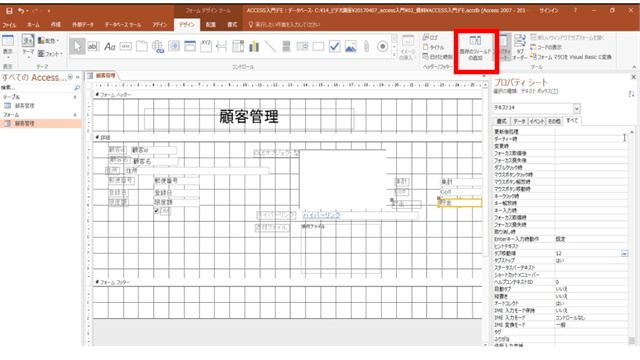Open the File (ファイル) tab

coord(9,25)
